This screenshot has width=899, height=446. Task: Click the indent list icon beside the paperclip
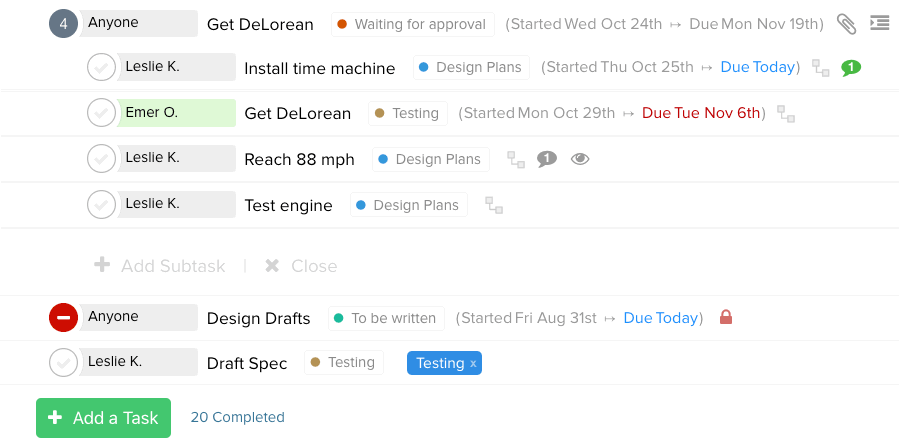coord(880,23)
